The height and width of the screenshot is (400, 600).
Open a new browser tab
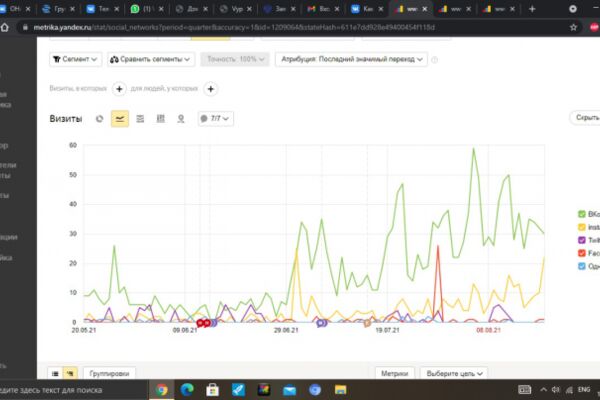532,9
